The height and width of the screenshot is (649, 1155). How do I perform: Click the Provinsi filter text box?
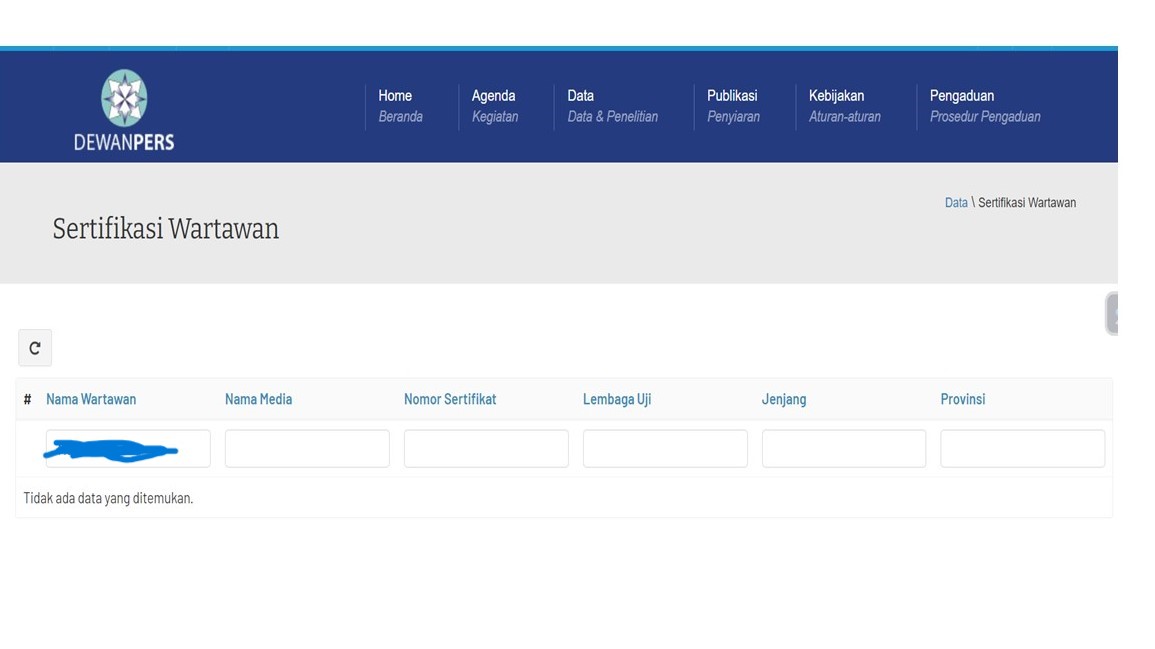click(1022, 449)
